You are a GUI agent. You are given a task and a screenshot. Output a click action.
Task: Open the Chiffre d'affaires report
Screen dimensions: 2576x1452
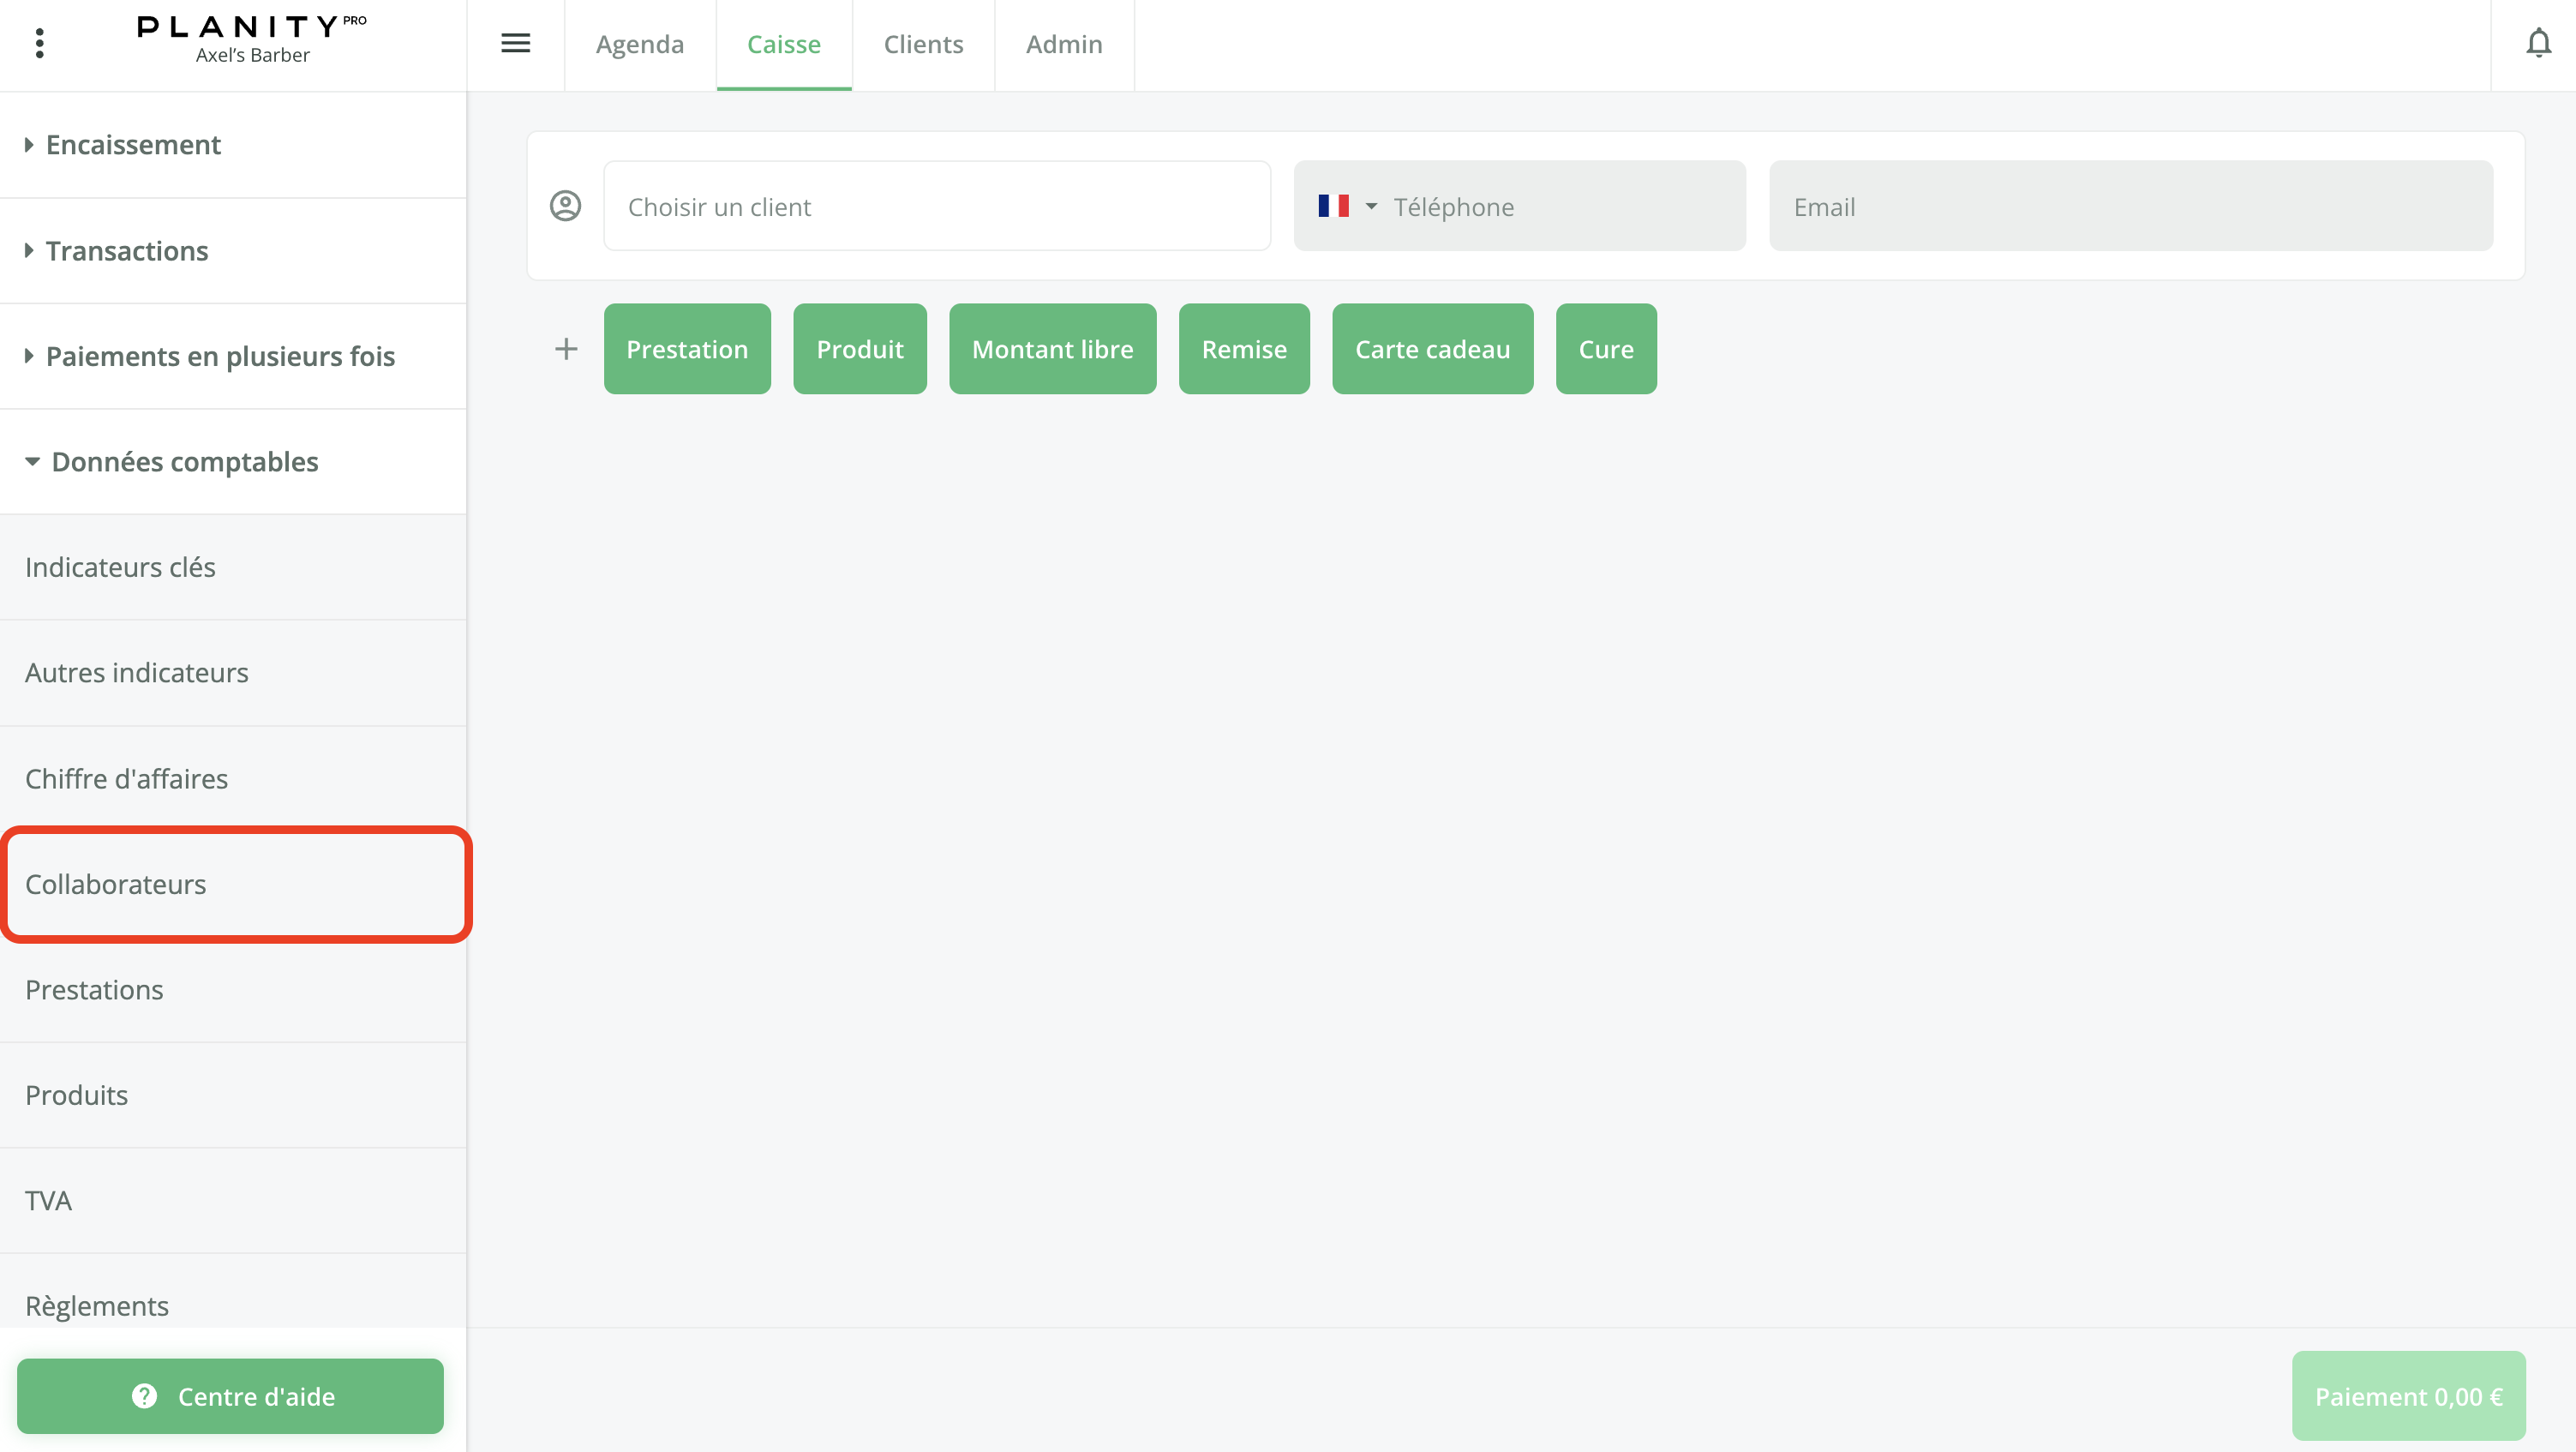(126, 778)
